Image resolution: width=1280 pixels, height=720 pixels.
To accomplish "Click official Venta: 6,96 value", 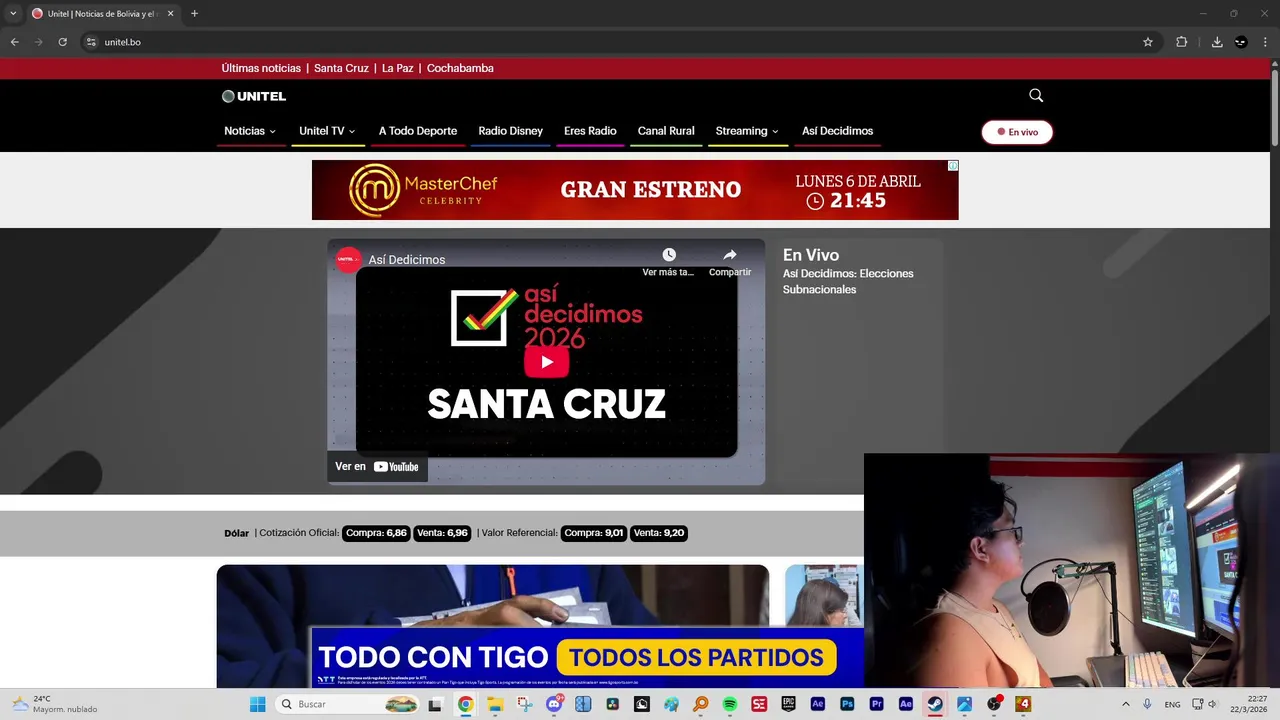I will pyautogui.click(x=442, y=533).
